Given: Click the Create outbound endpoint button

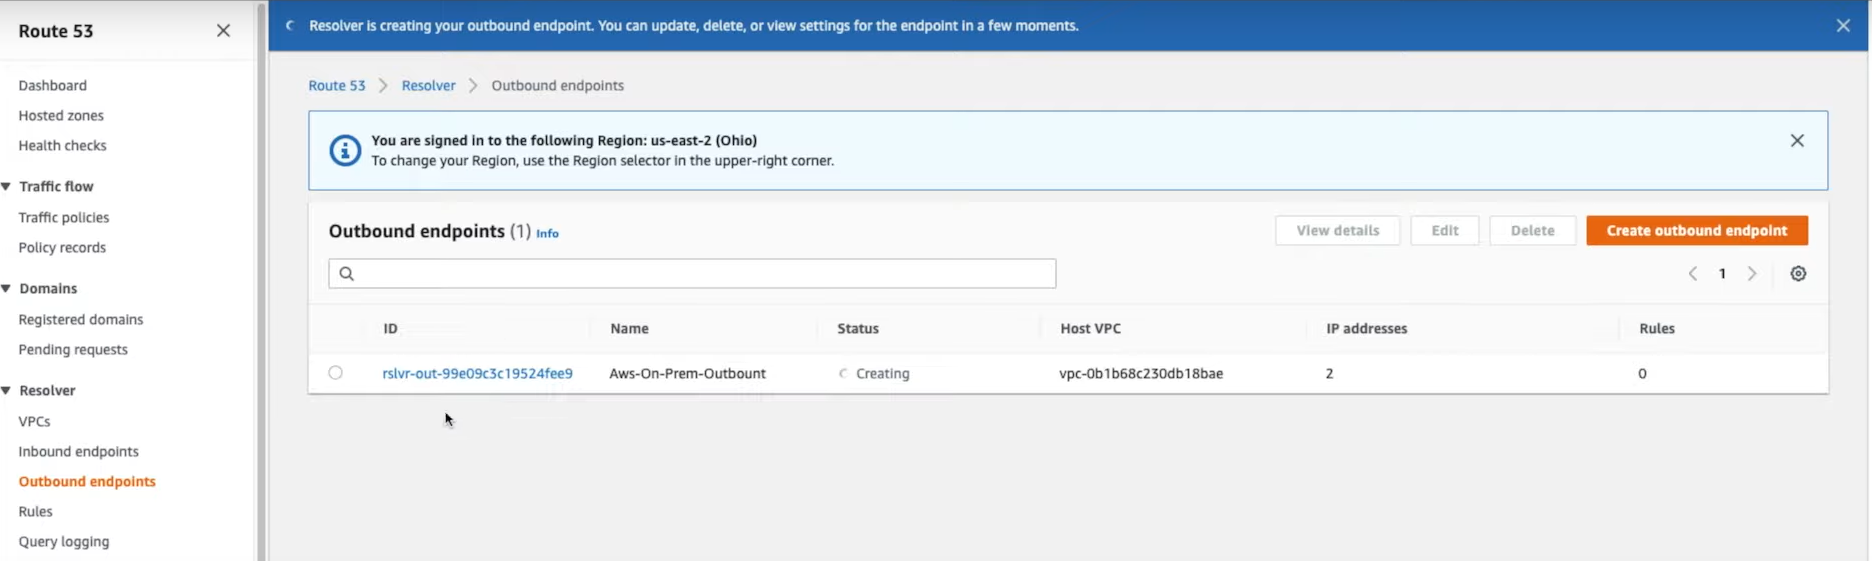Looking at the screenshot, I should point(1697,231).
